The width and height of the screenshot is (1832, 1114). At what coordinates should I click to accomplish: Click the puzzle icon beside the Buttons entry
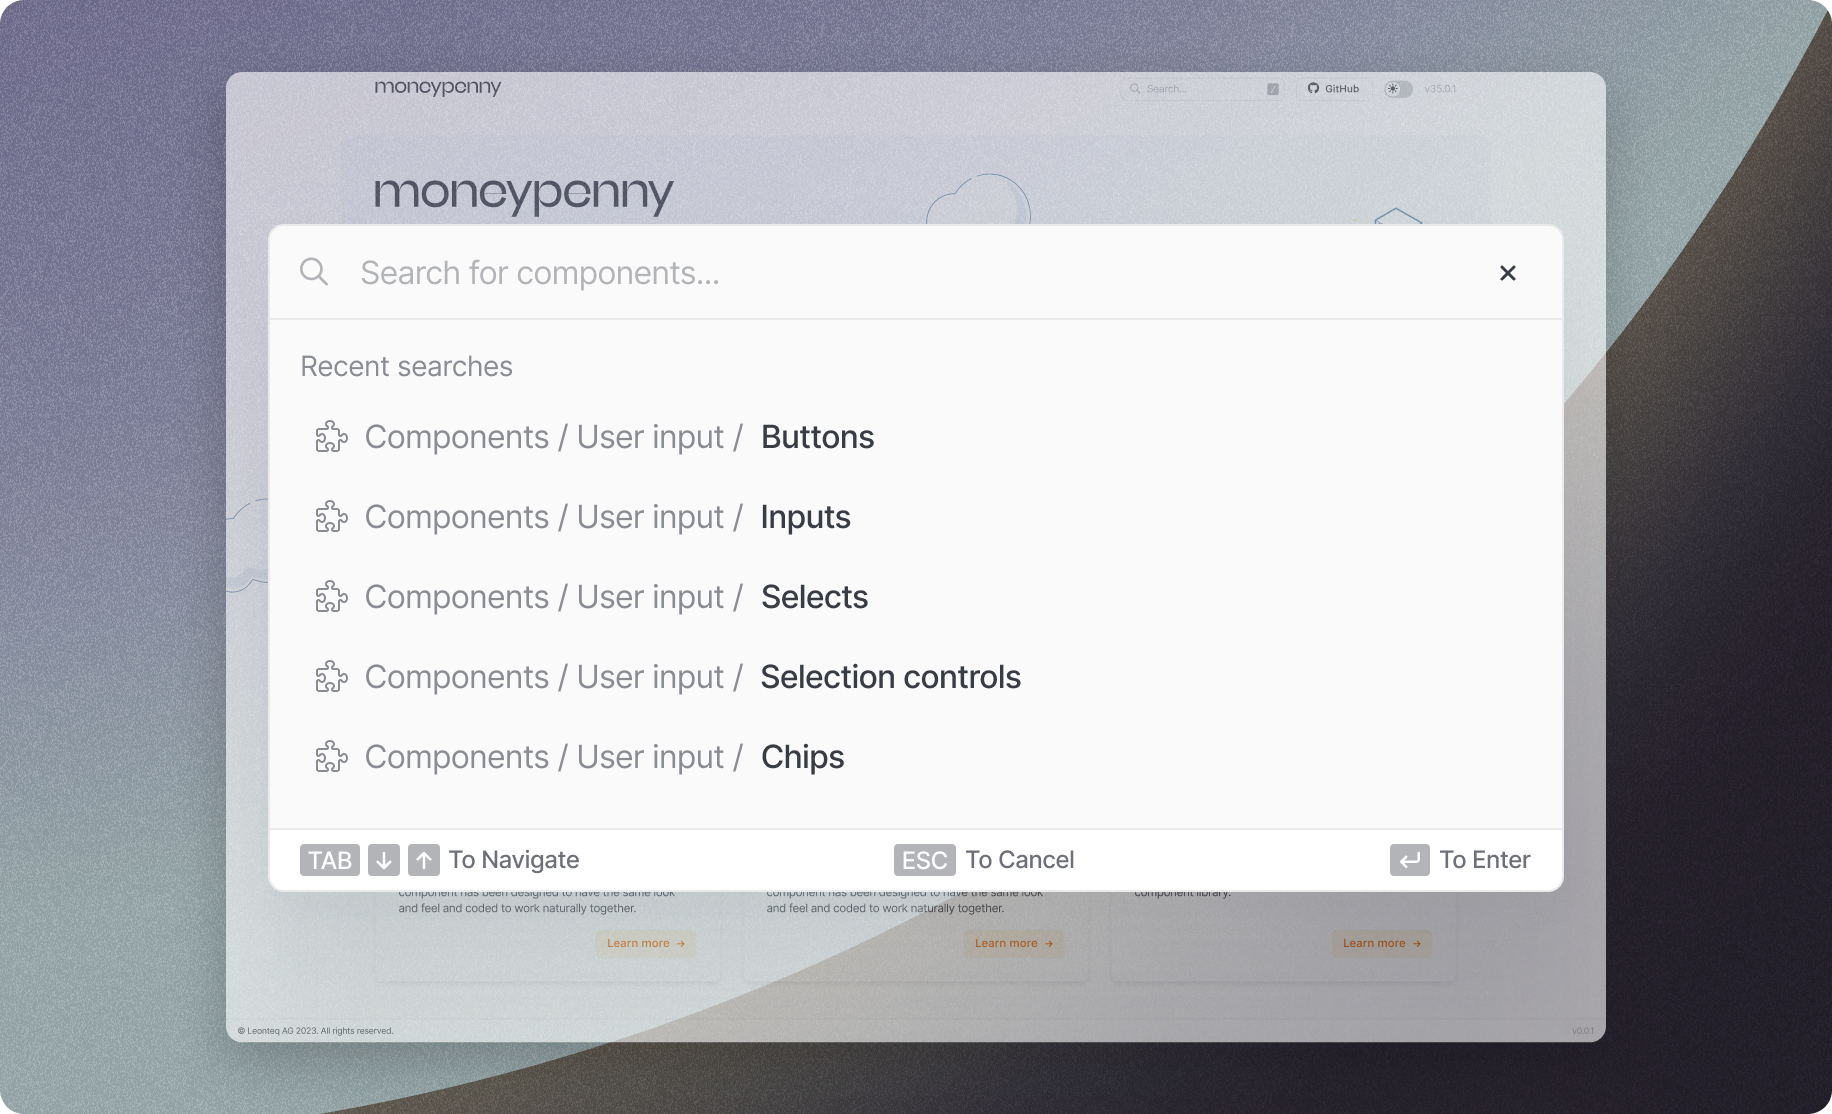(x=330, y=437)
